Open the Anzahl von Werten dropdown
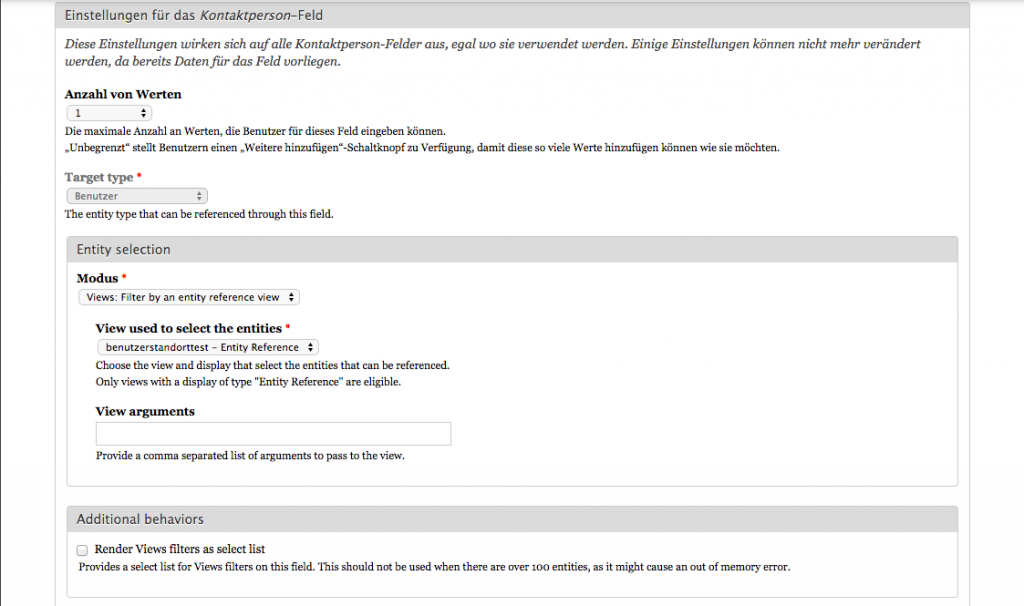The width and height of the screenshot is (1024, 606). 108,114
